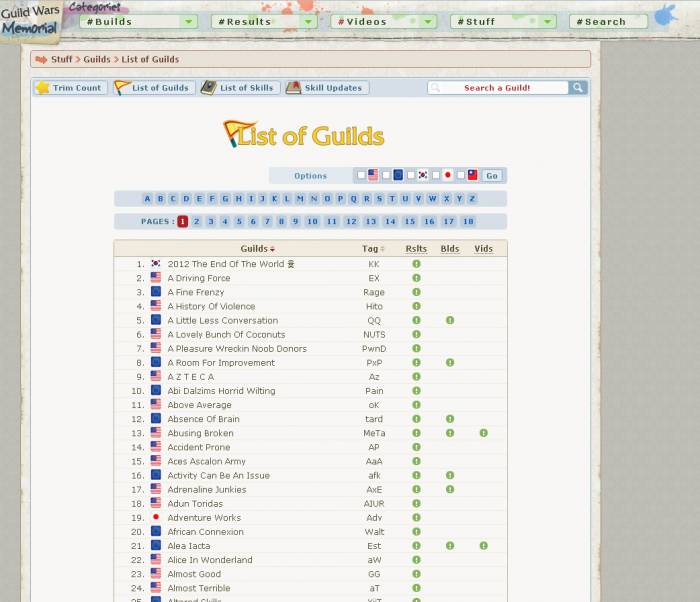700x602 pixels.
Task: Click Guilds in breadcrumb
Action: coord(97,59)
